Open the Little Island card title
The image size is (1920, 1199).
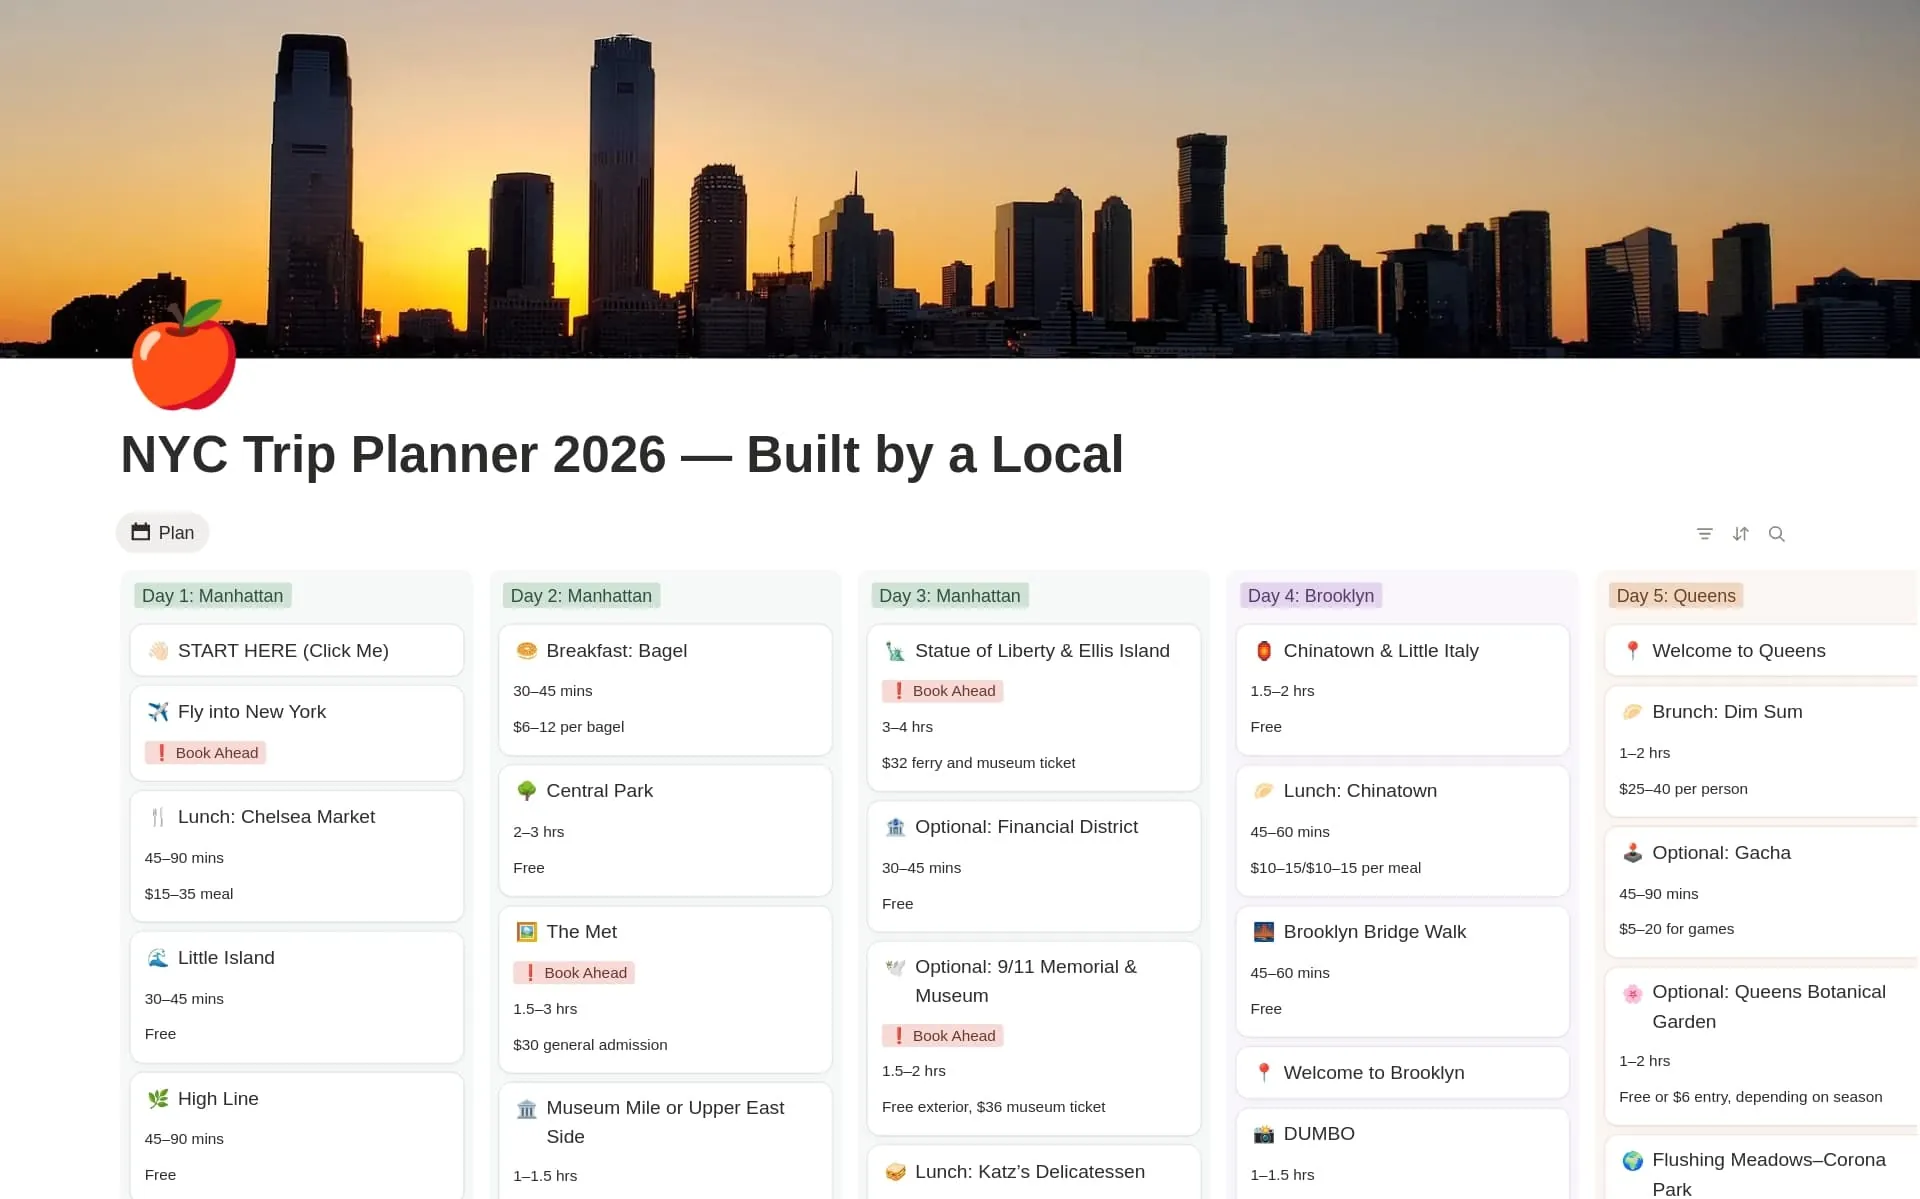pyautogui.click(x=226, y=958)
